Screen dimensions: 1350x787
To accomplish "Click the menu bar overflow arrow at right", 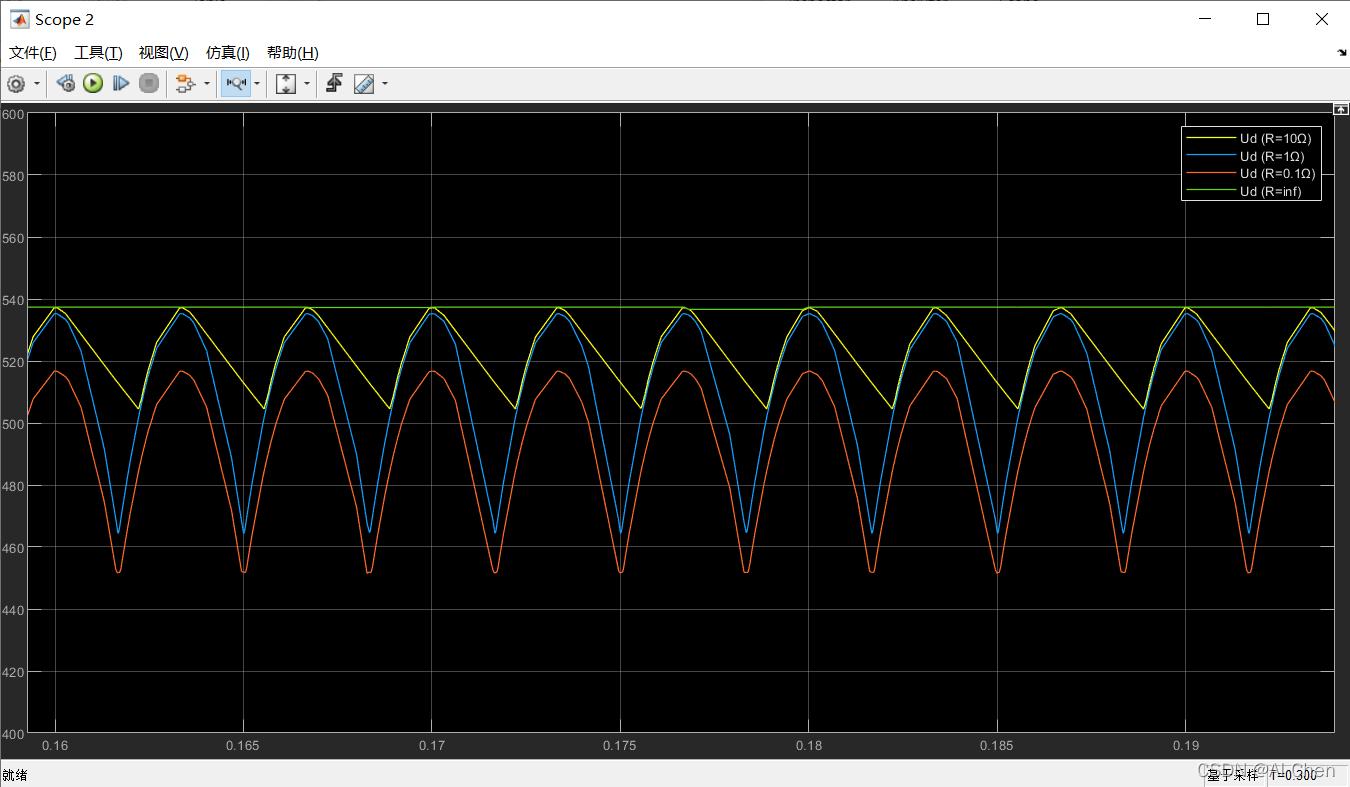I will tap(1341, 52).
